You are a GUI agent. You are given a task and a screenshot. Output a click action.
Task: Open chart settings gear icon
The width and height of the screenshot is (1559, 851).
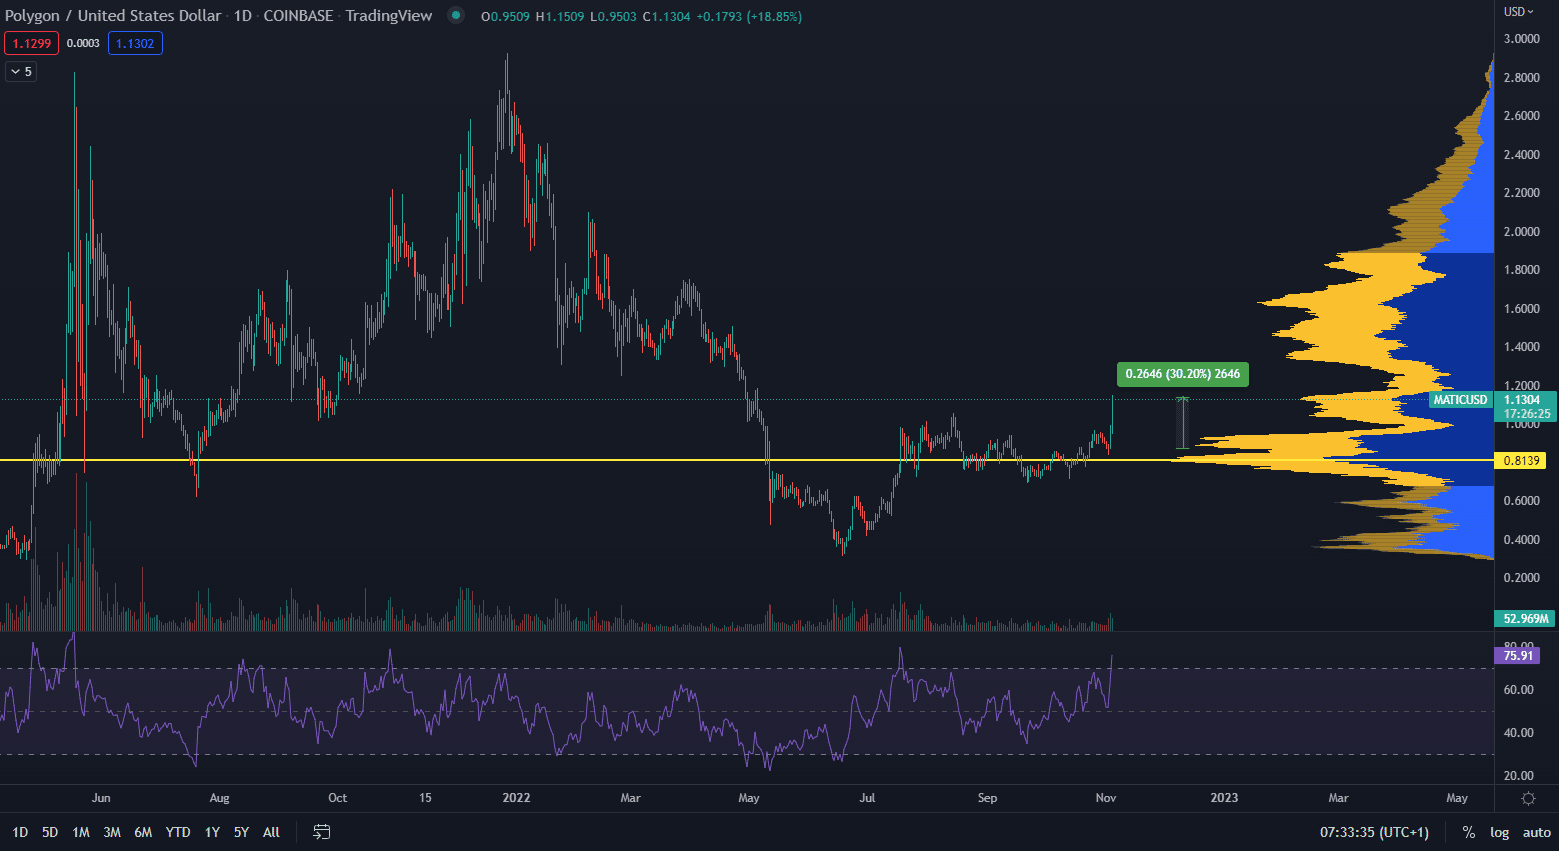[1528, 798]
